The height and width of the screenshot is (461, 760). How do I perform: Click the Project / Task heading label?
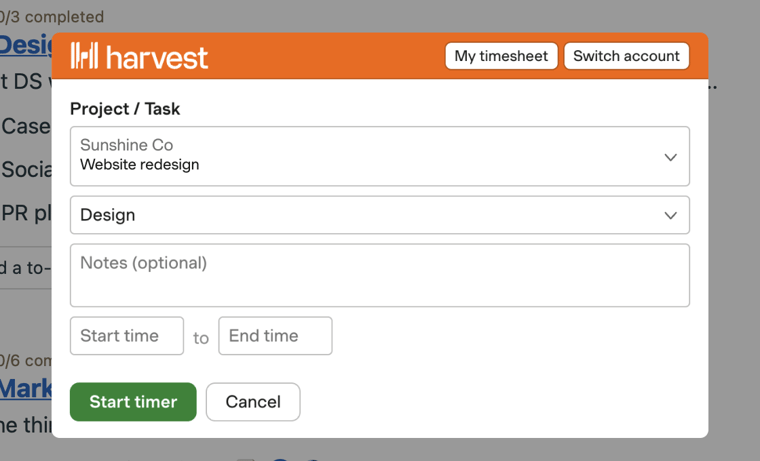(125, 109)
